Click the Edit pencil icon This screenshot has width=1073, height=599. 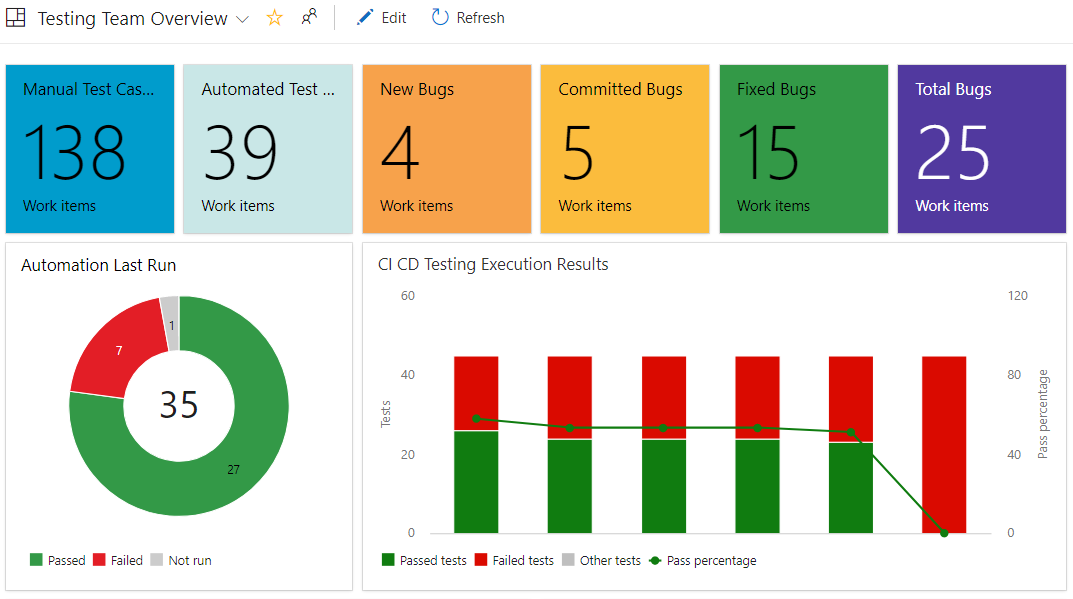(365, 17)
